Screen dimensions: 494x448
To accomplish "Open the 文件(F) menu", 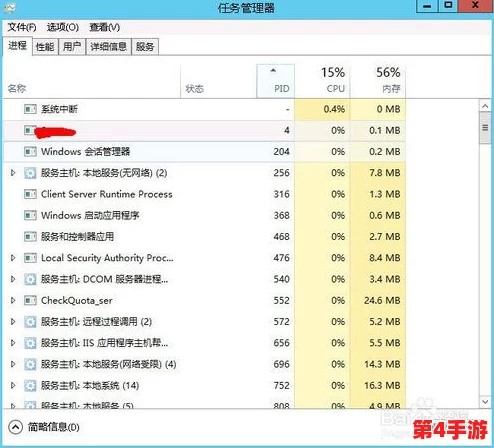I will [22, 27].
